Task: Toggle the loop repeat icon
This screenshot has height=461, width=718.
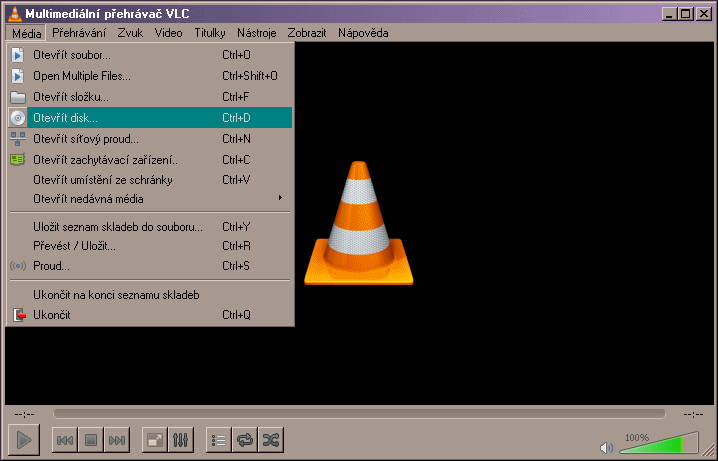Action: point(245,440)
